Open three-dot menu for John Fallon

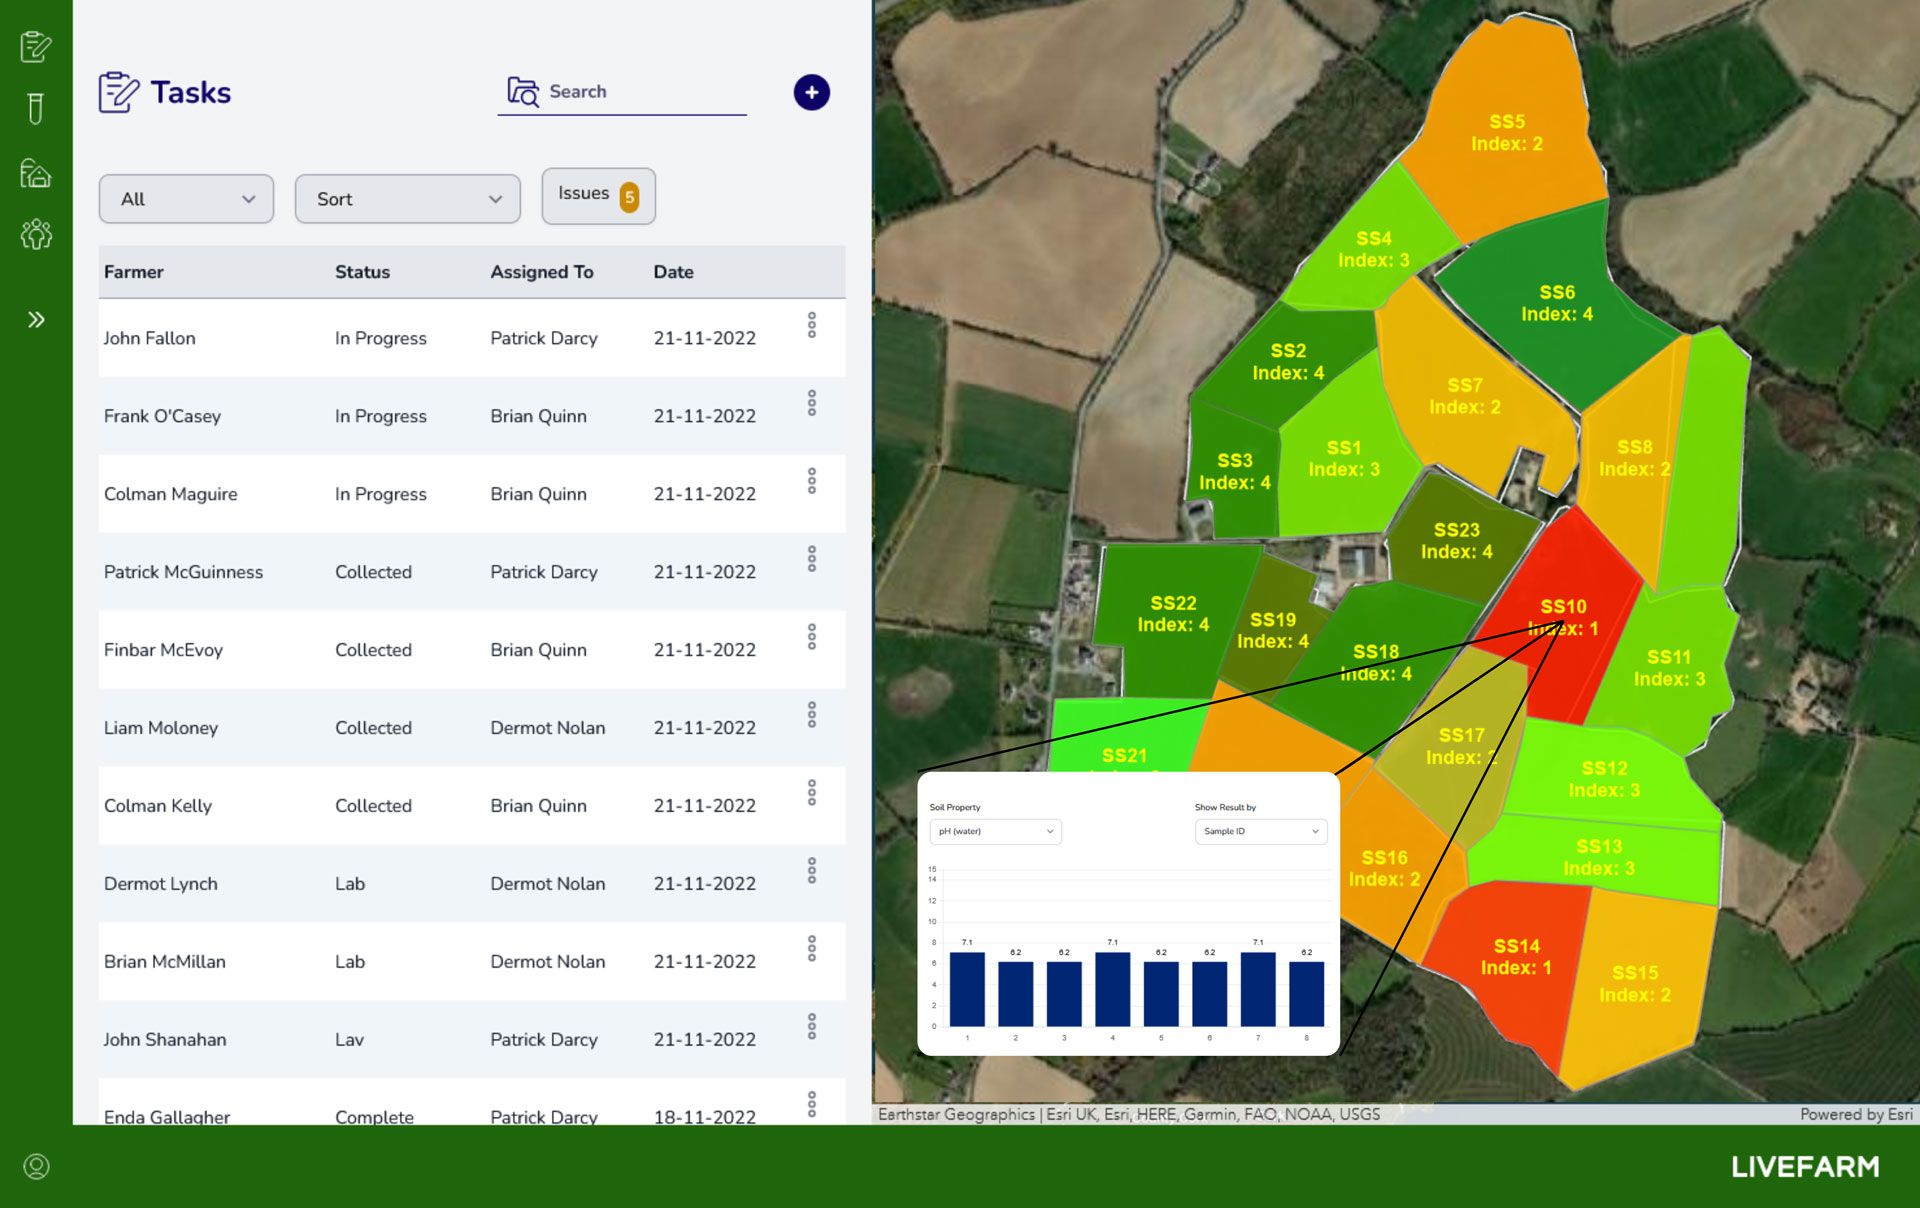pyautogui.click(x=811, y=325)
